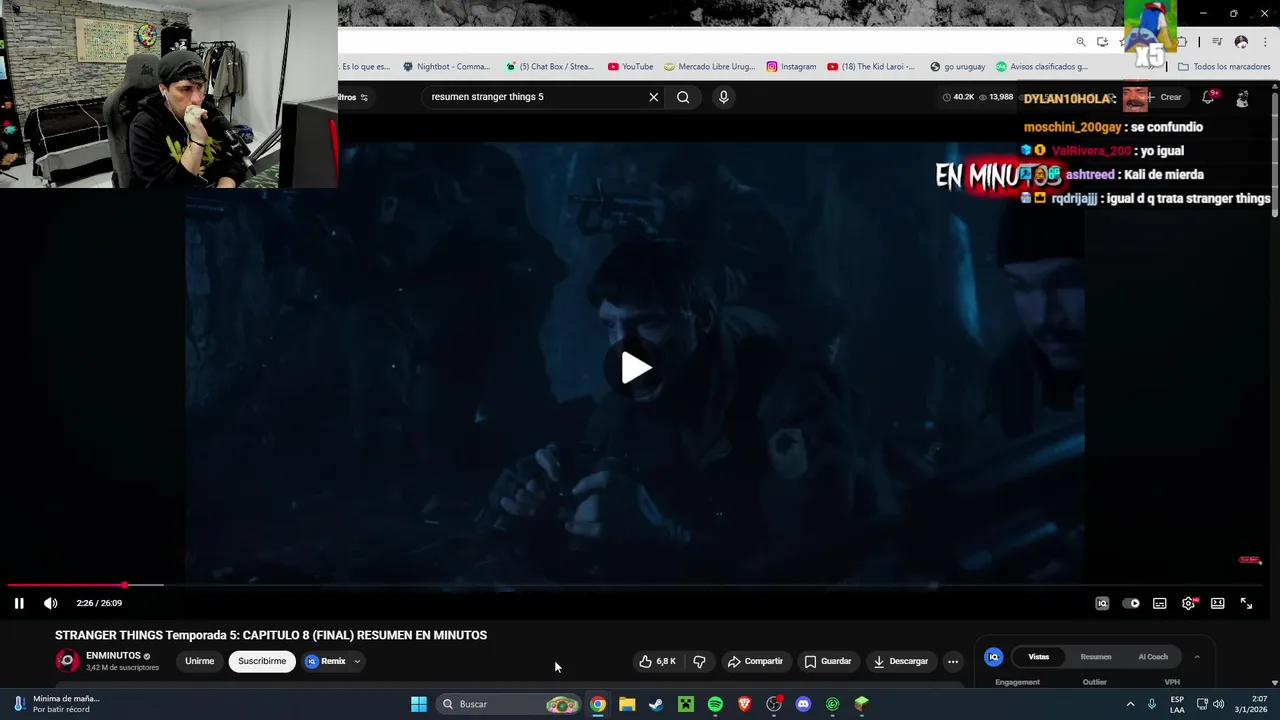Click the Suscribirme button
The image size is (1280, 720).
click(262, 661)
